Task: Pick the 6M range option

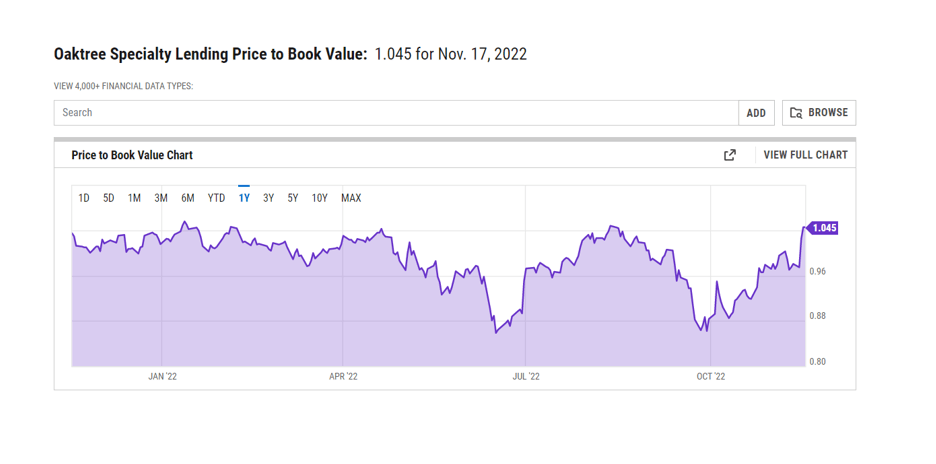Action: pos(188,198)
